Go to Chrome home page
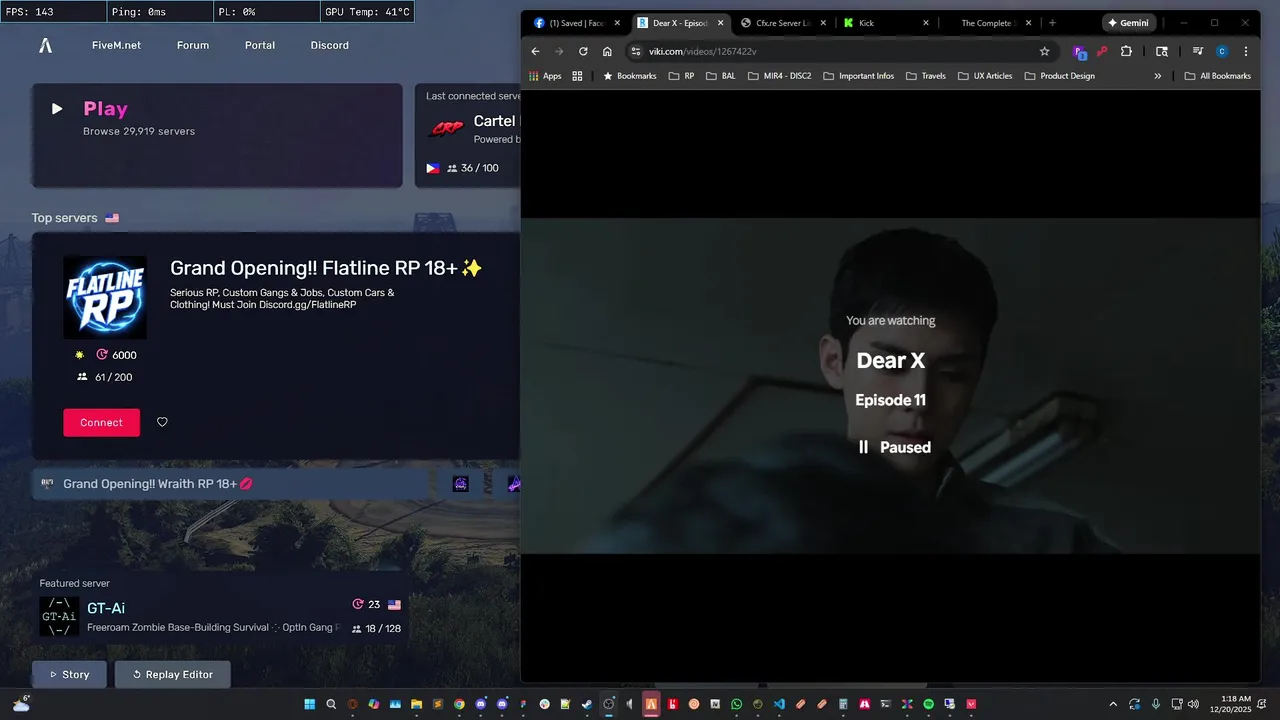1280x720 pixels. (607, 51)
